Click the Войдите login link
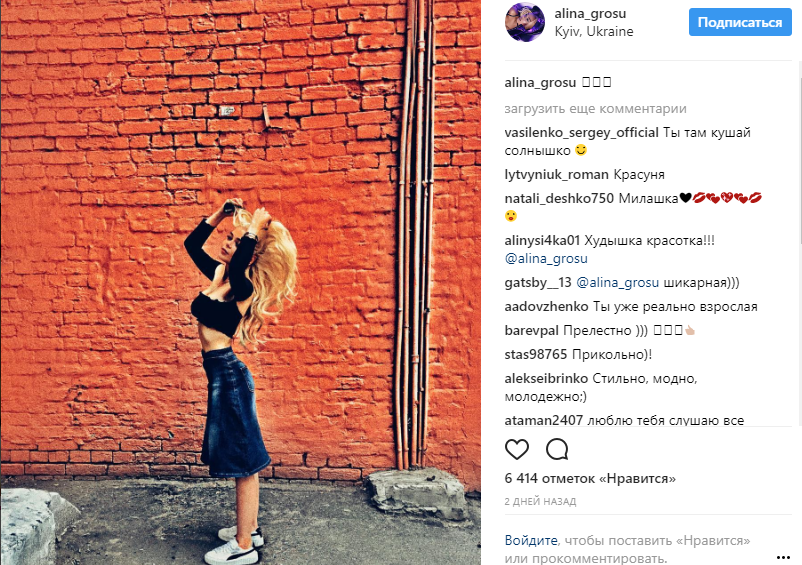Image resolution: width=802 pixels, height=565 pixels. pyautogui.click(x=531, y=540)
